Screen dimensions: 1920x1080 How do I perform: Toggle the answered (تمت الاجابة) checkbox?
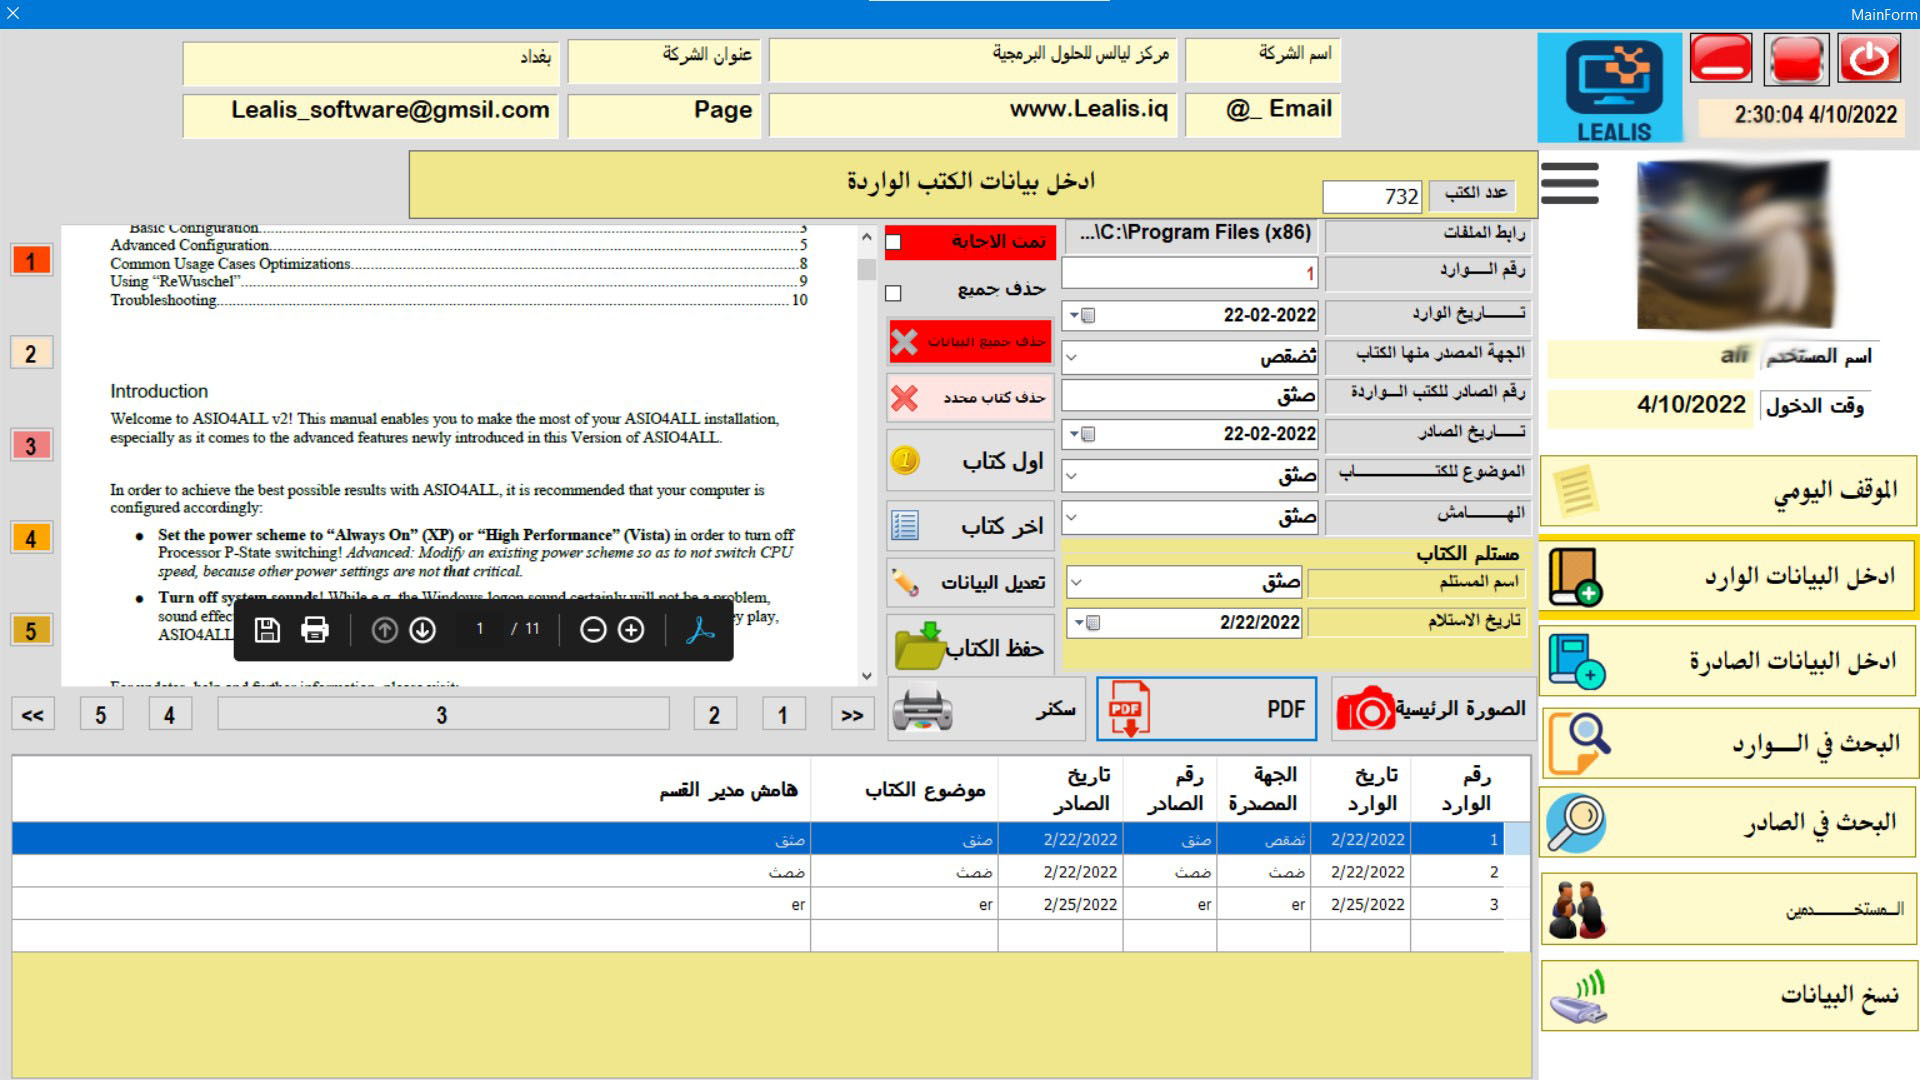894,242
